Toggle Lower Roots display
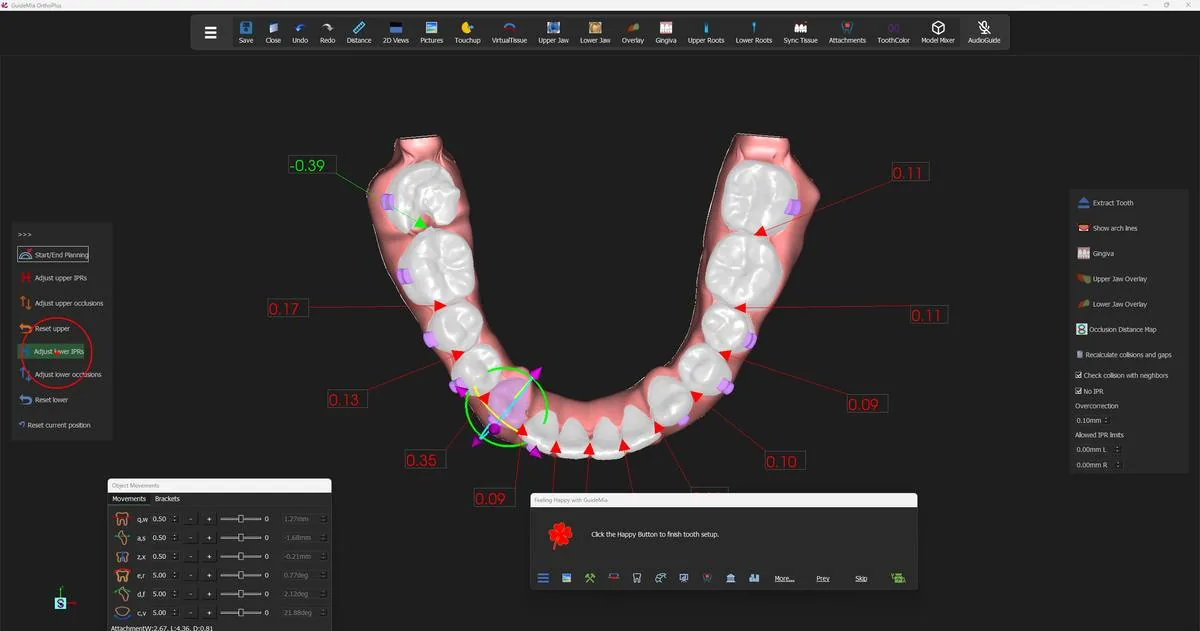 (754, 32)
